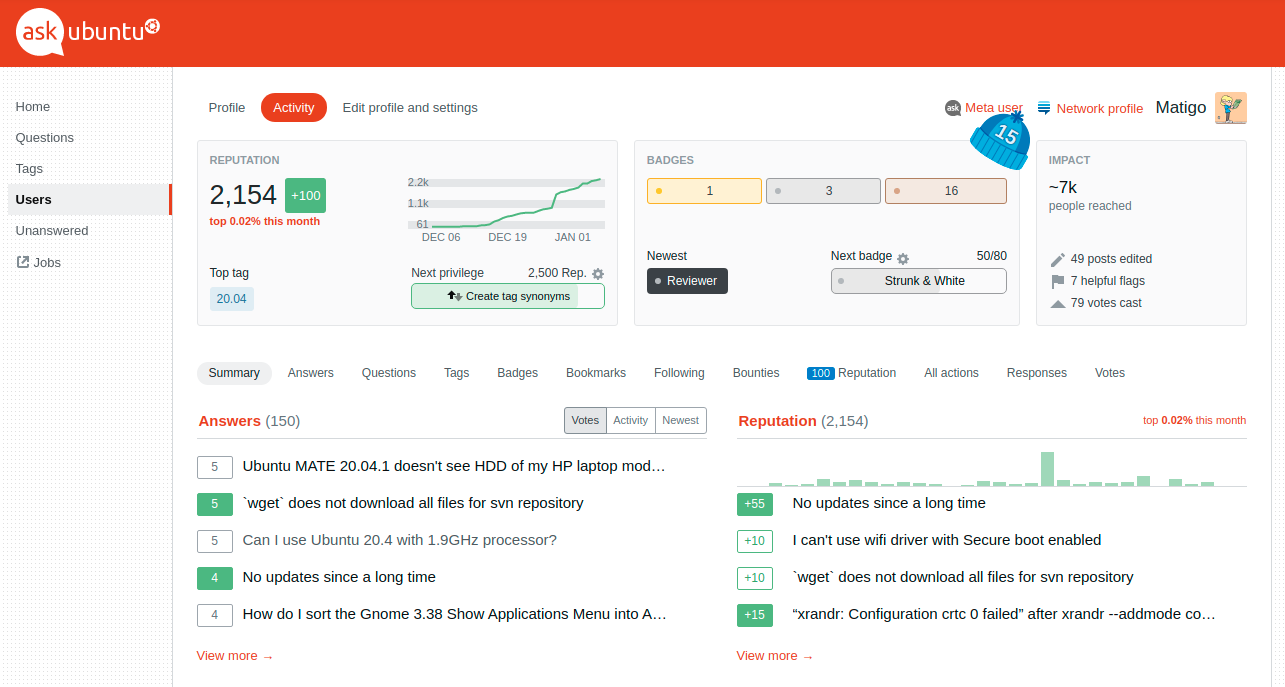The height and width of the screenshot is (687, 1285).
Task: Click the pencil posts edited icon
Action: coord(1057,259)
